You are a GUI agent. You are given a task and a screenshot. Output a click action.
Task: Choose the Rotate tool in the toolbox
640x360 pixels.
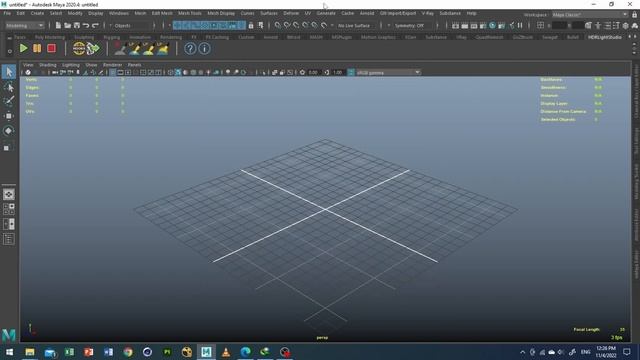click(9, 131)
